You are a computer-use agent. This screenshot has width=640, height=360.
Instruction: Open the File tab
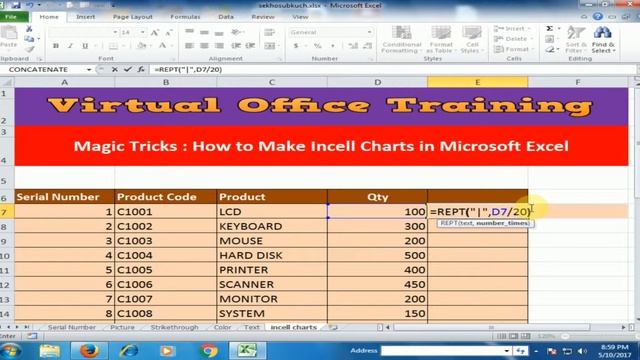[x=14, y=17]
